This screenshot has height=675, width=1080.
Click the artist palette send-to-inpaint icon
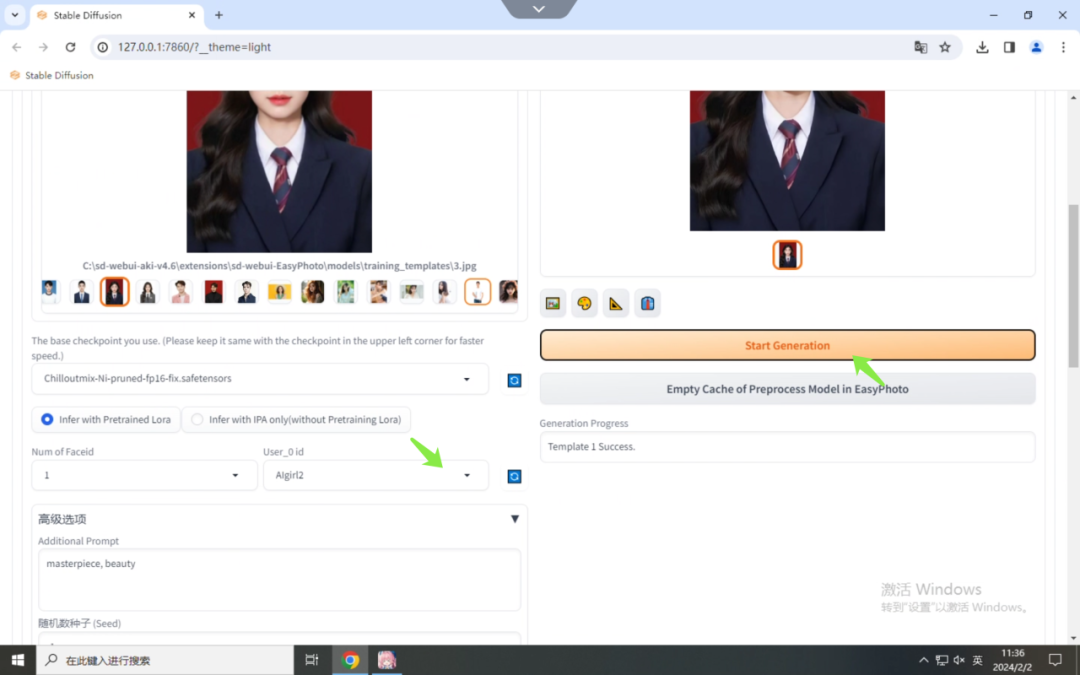(584, 303)
